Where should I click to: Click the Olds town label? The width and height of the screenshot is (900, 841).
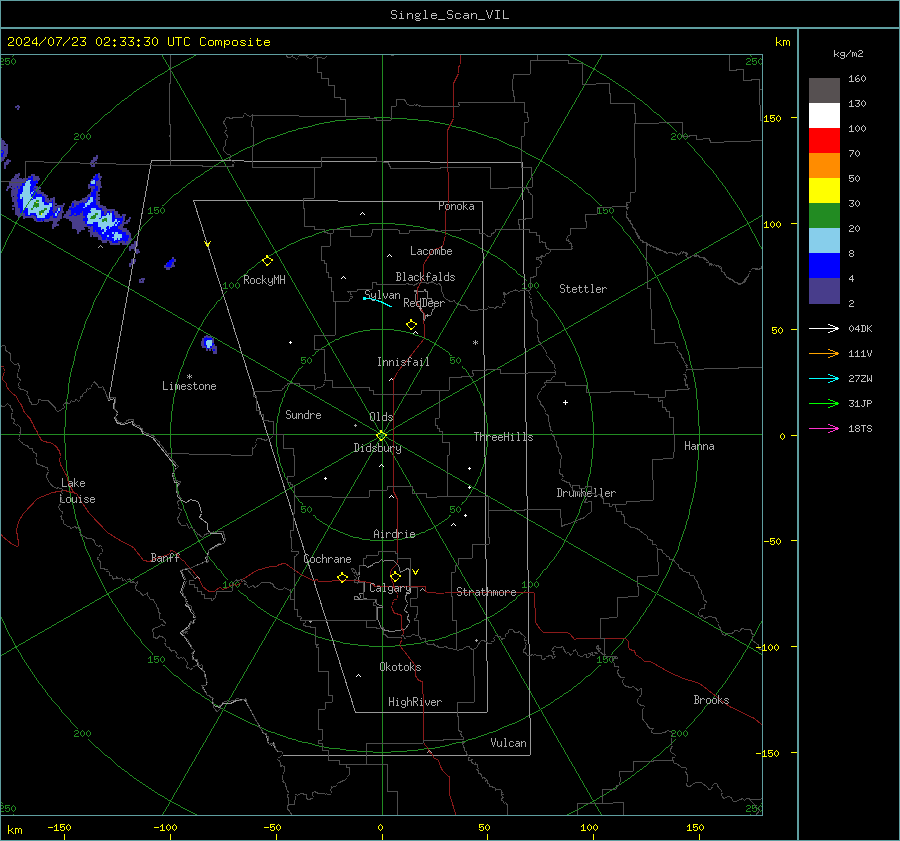pyautogui.click(x=381, y=417)
